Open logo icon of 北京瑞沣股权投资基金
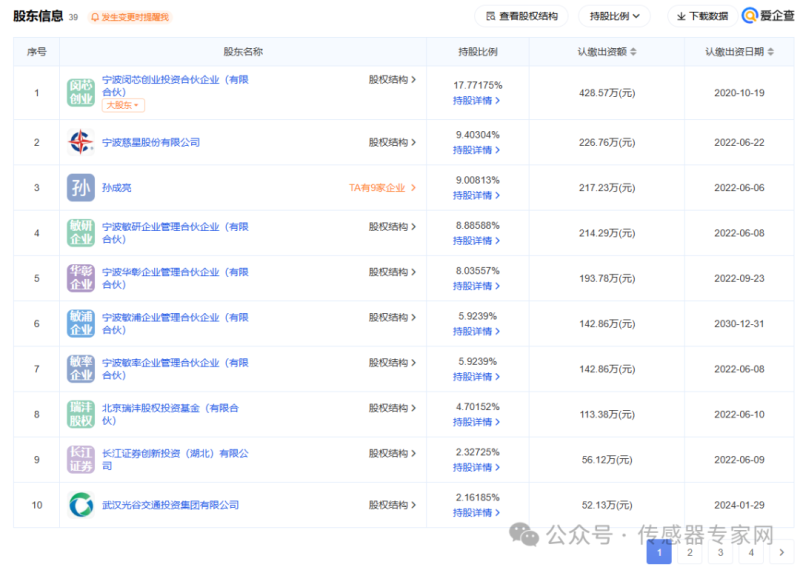This screenshot has width=800, height=567. pos(81,414)
